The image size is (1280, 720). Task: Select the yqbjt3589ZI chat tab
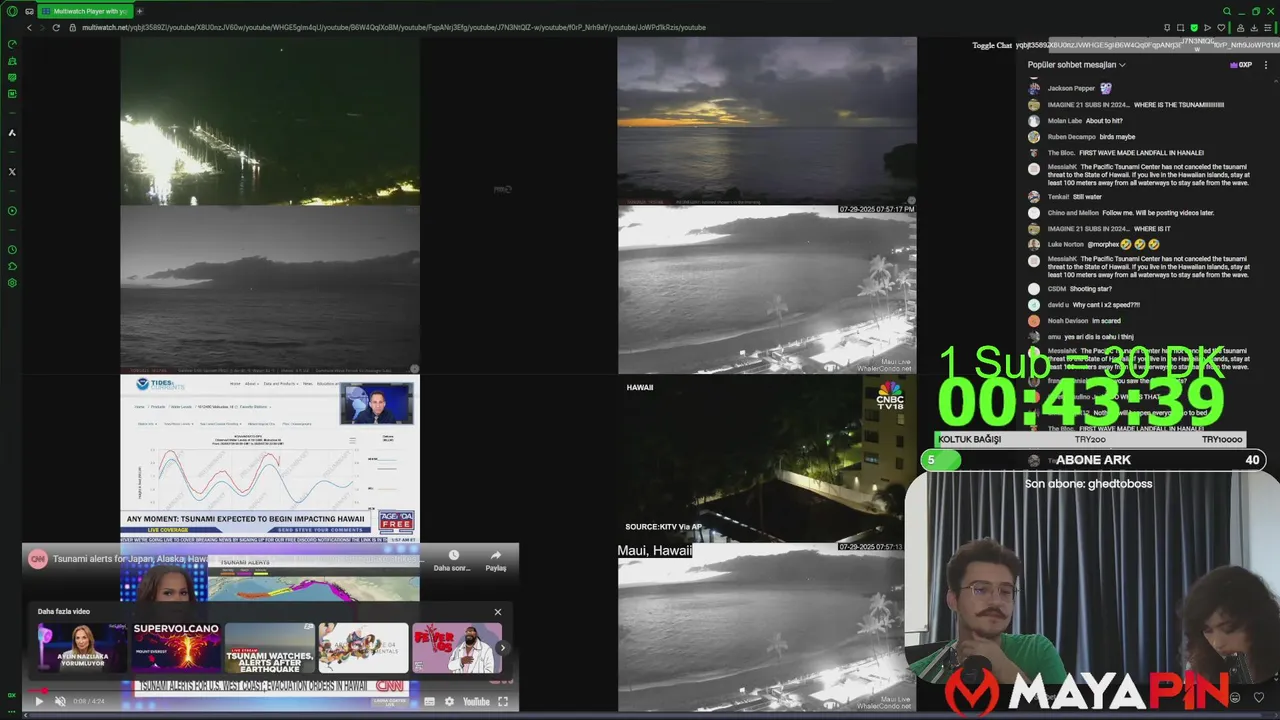(1030, 45)
